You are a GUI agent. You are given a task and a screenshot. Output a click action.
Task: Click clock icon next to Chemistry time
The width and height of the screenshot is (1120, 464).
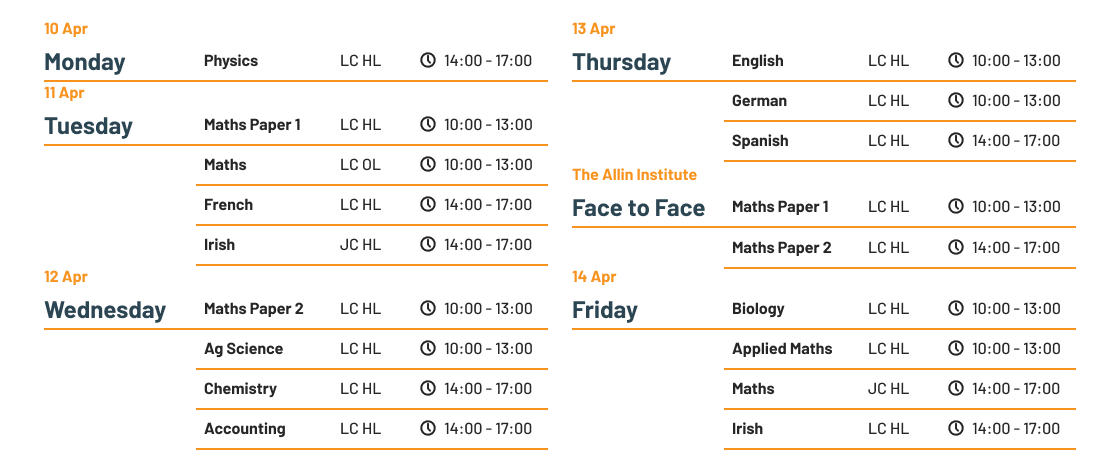427,388
